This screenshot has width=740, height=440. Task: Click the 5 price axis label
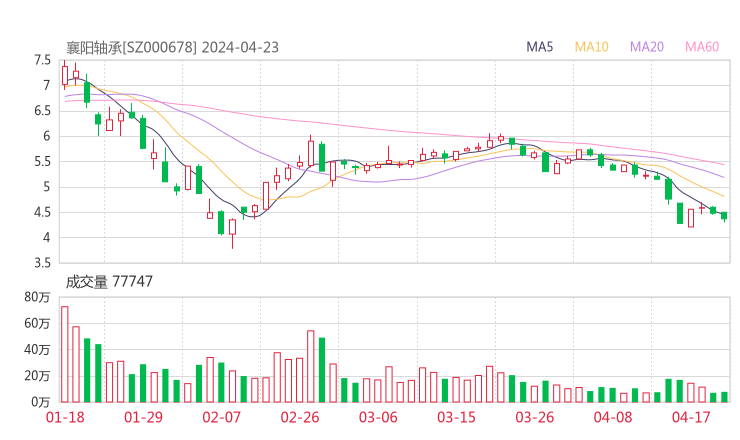coord(46,187)
